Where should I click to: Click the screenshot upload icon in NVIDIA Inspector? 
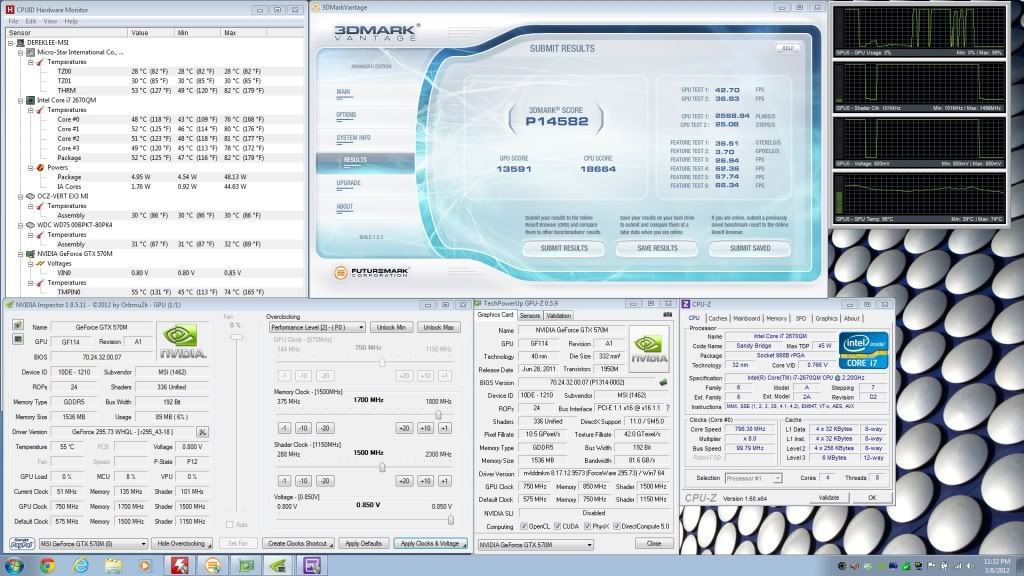[18, 325]
